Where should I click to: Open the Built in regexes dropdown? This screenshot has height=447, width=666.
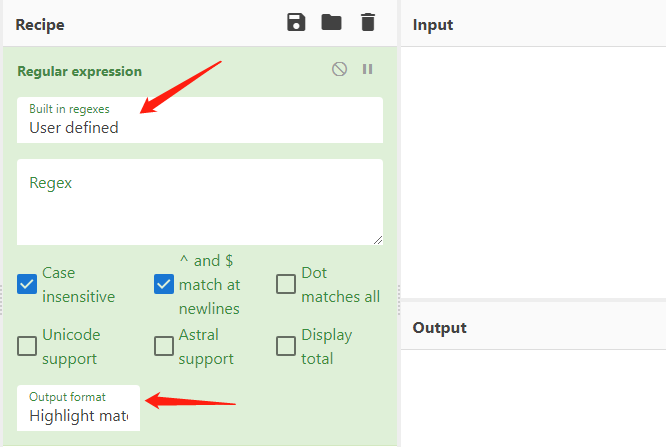click(200, 120)
